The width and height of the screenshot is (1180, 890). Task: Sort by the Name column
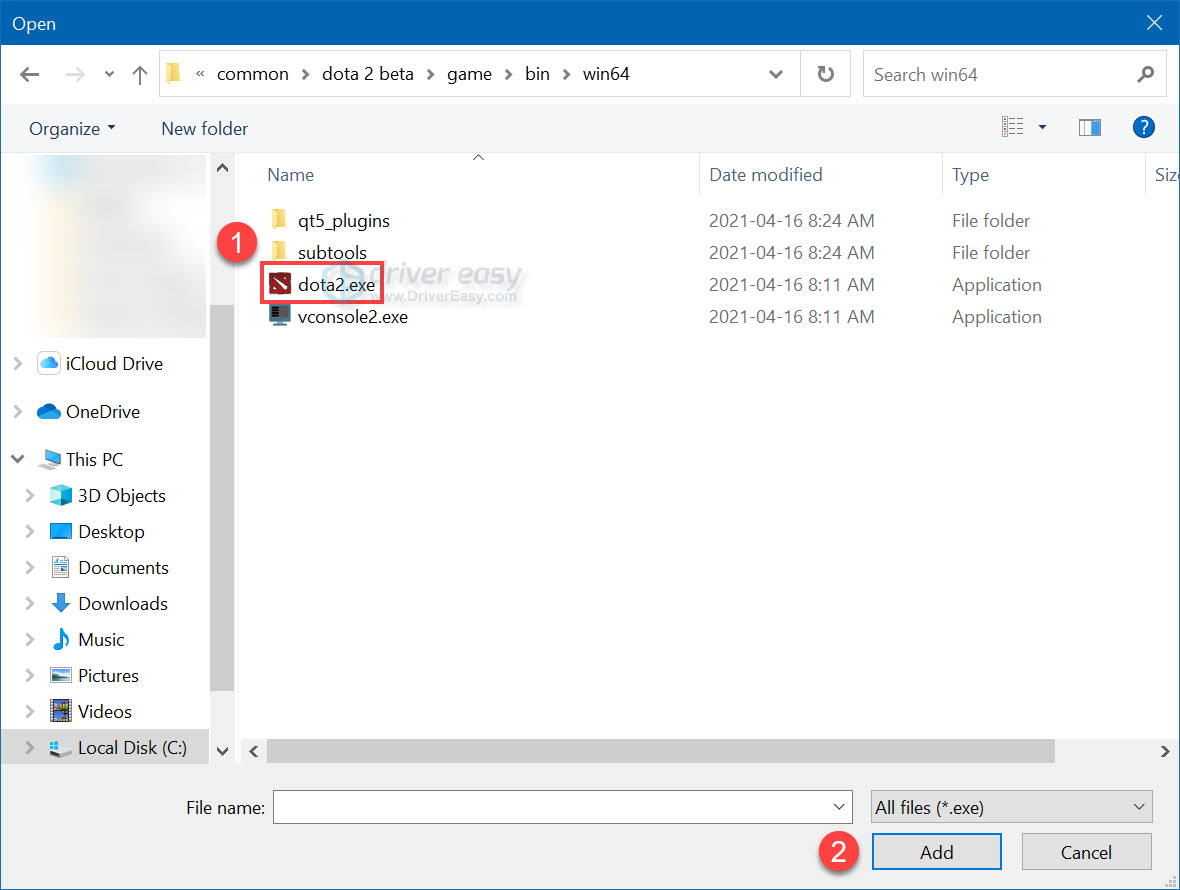point(290,175)
